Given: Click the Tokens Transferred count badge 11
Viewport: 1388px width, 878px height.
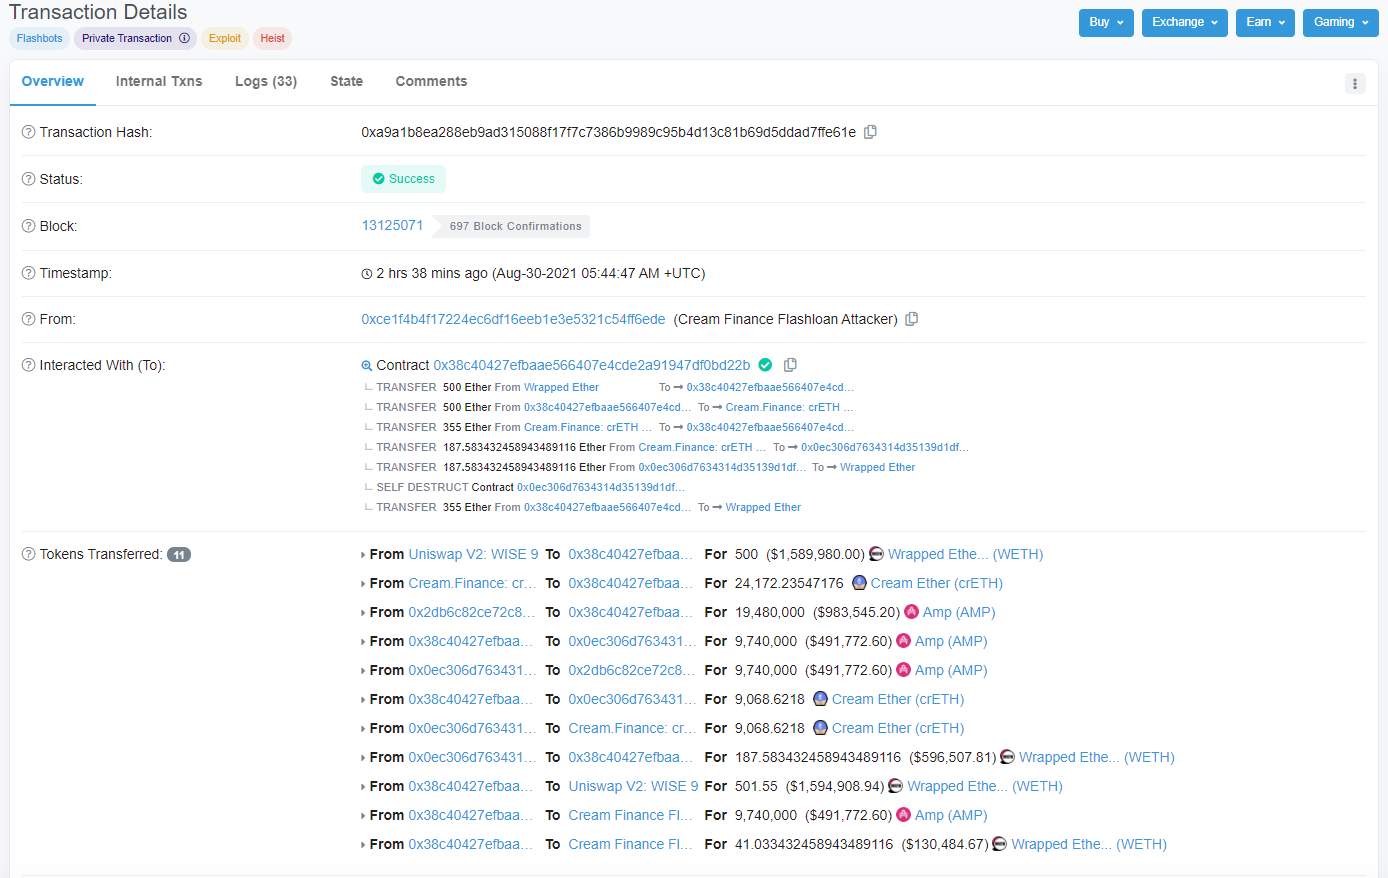Looking at the screenshot, I should click(178, 555).
